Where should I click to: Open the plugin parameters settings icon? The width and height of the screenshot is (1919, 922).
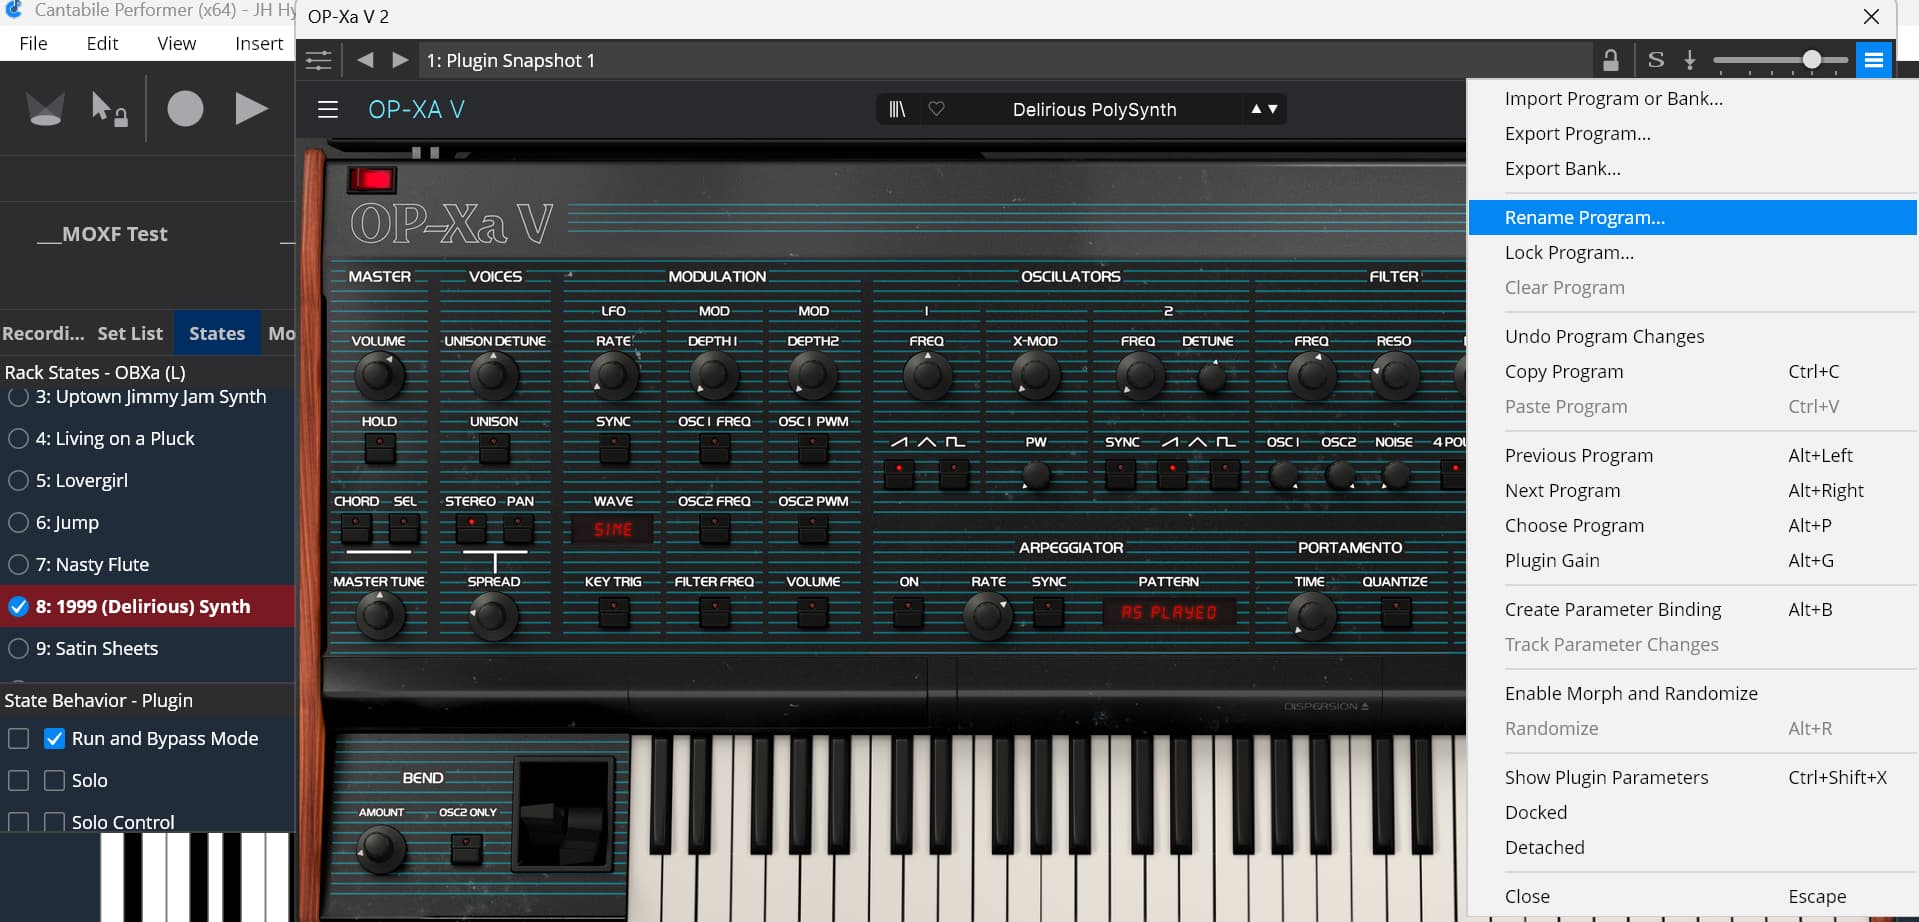click(x=318, y=60)
